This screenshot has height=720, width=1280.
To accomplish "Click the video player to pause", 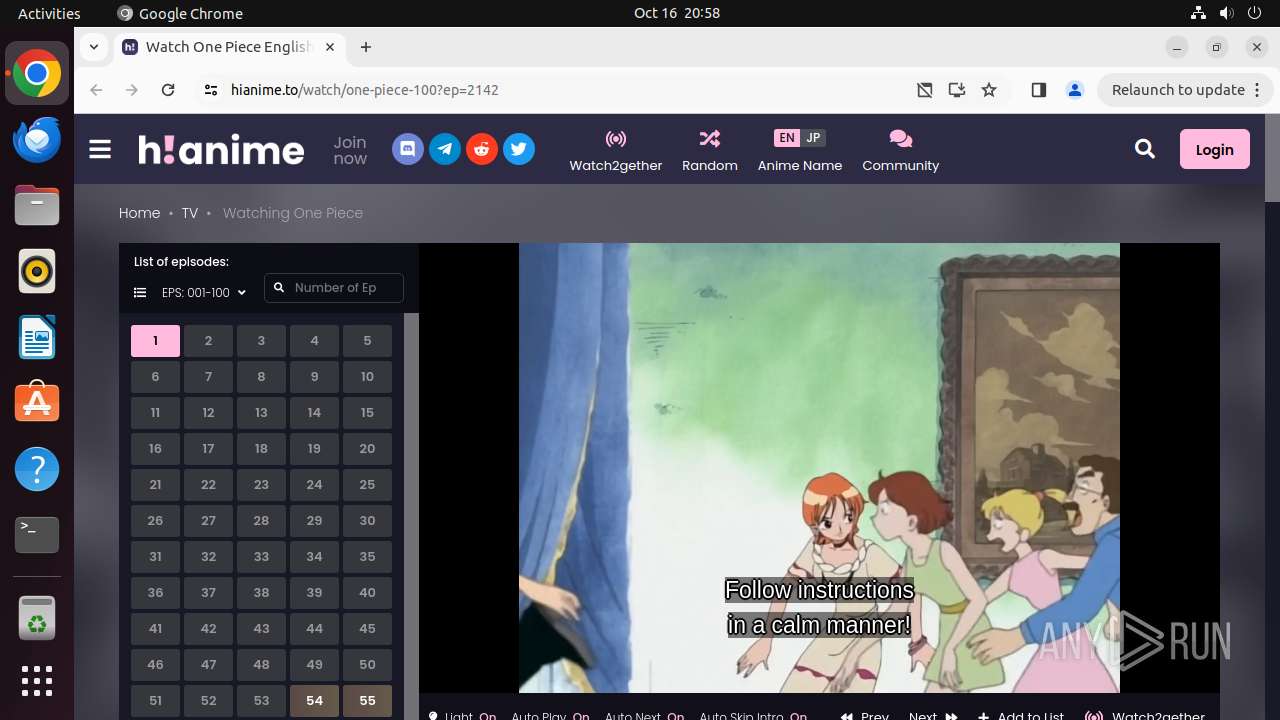I will (x=819, y=468).
